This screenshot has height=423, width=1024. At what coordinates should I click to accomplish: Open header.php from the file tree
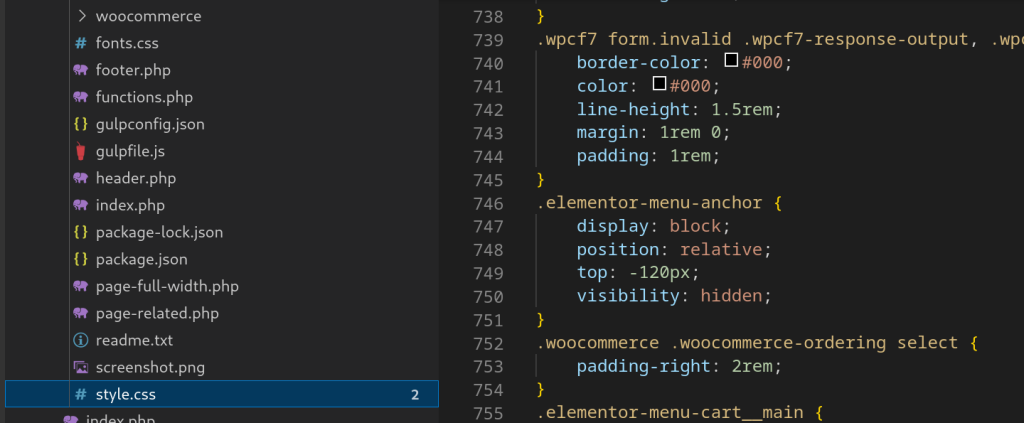[135, 179]
